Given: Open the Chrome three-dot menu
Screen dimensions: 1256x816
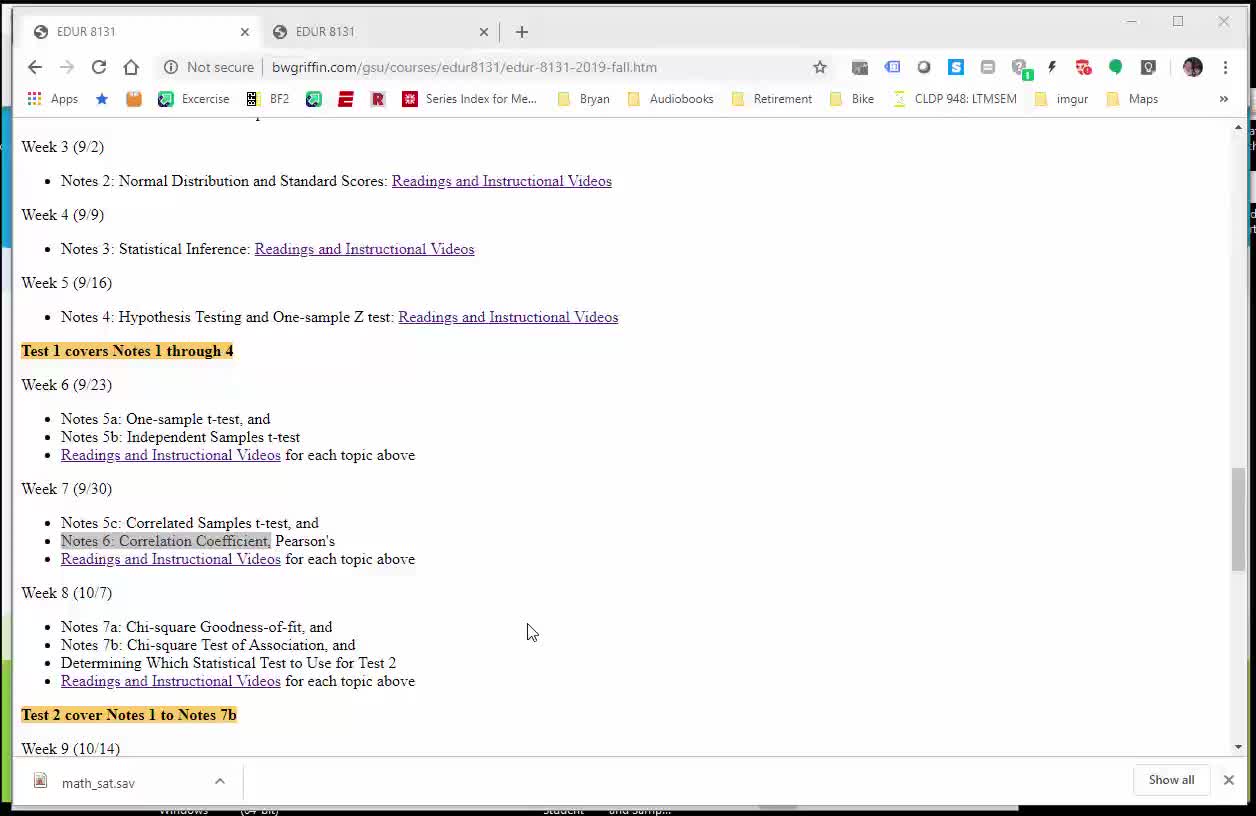Looking at the screenshot, I should tap(1226, 67).
